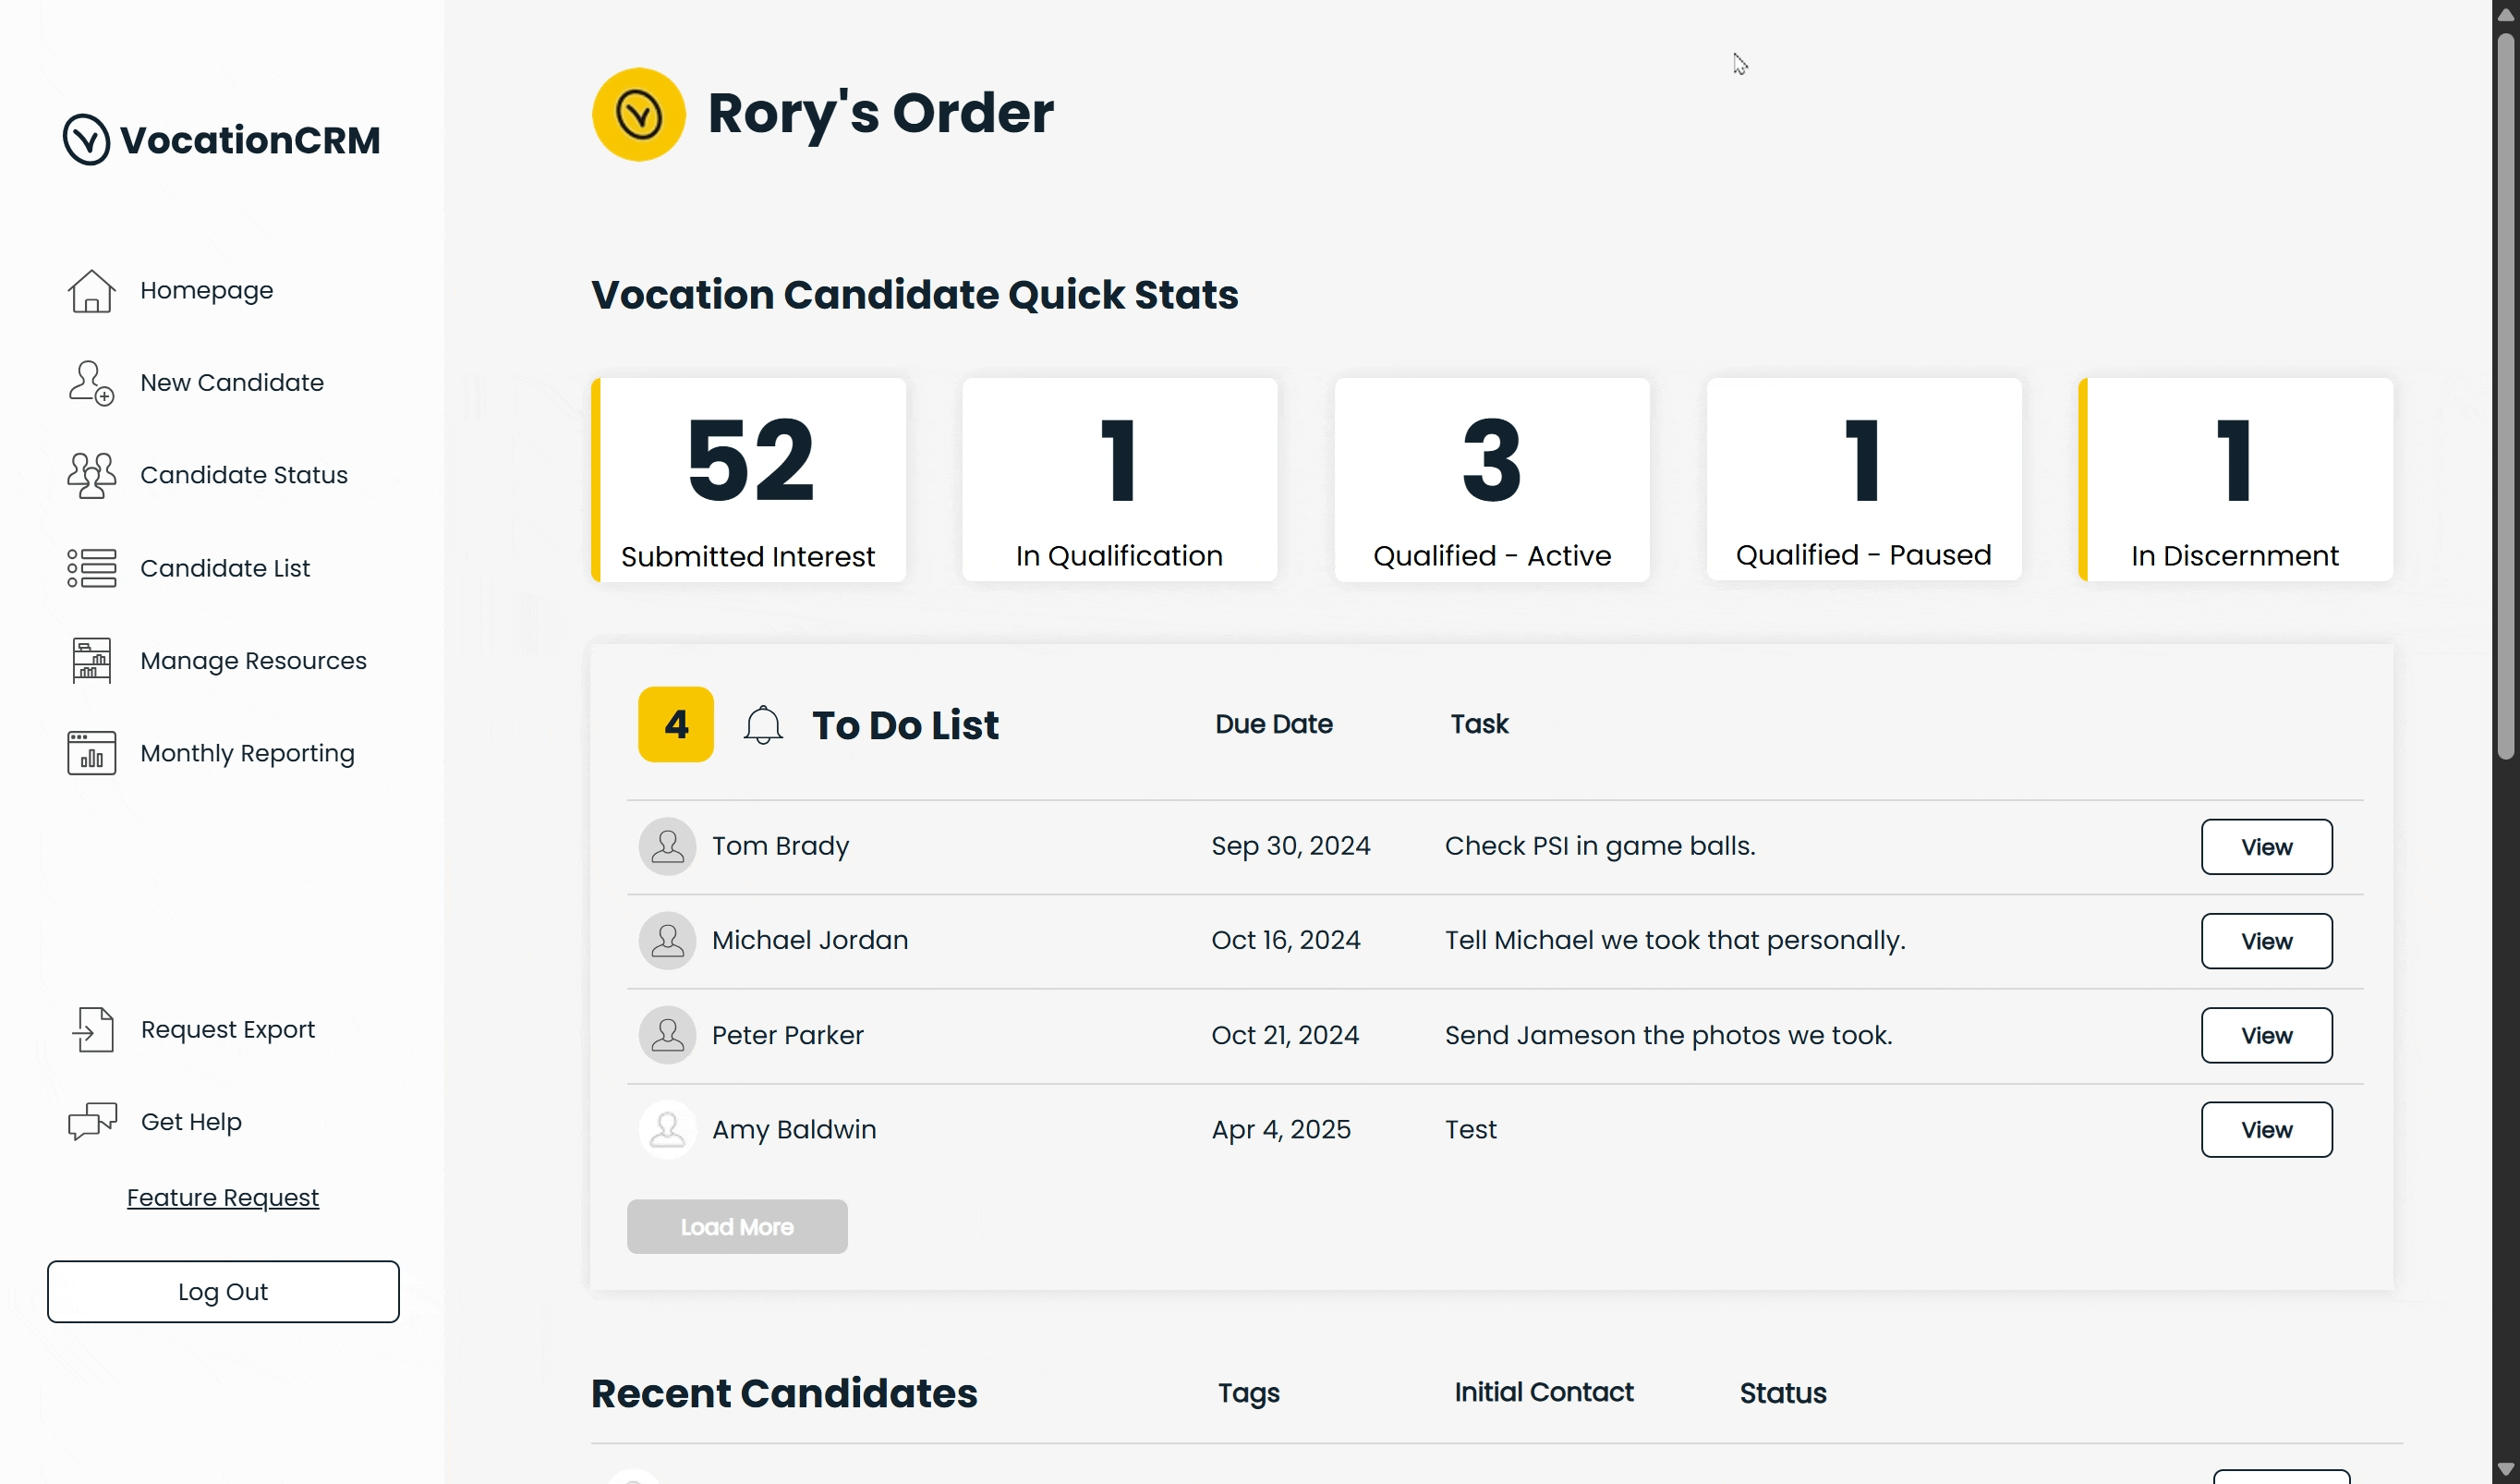Click the Status column header
2520x1484 pixels.
click(1783, 1393)
